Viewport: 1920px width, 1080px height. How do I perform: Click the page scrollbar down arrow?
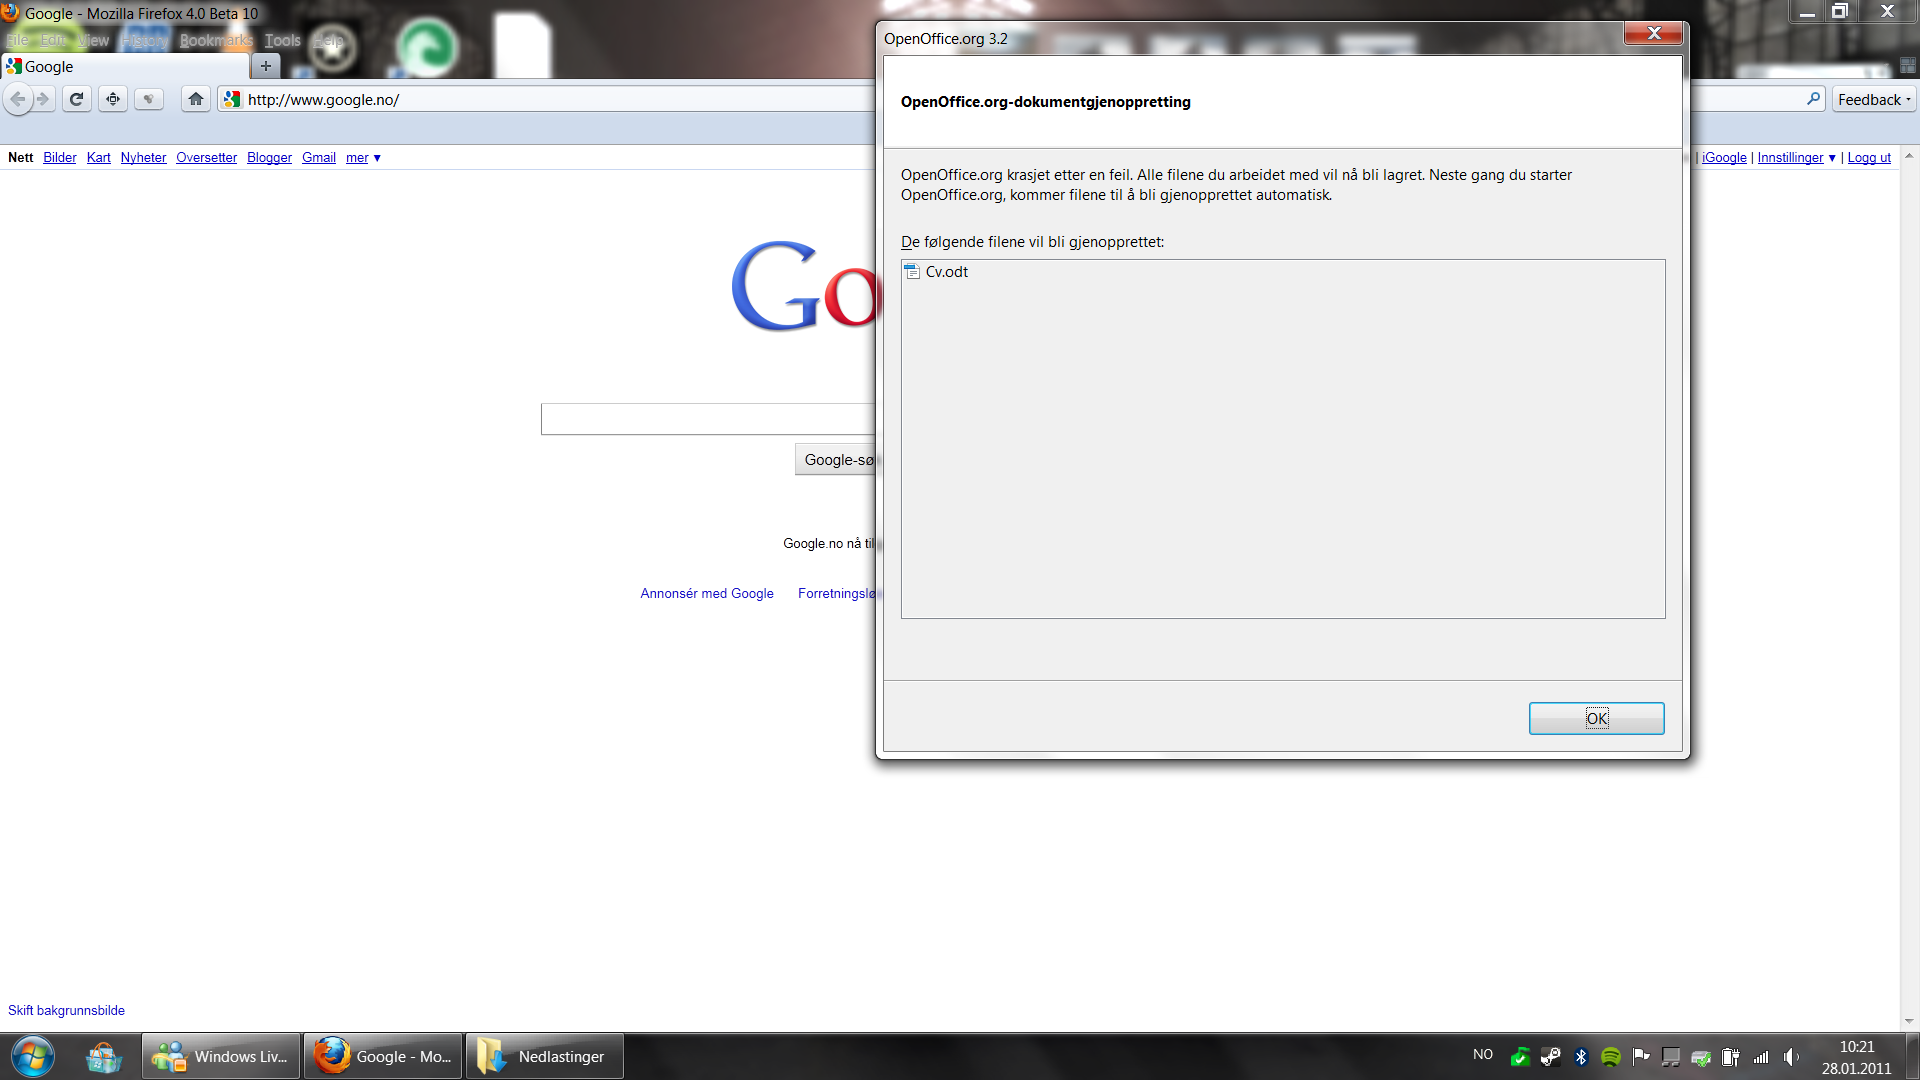coord(1909,1021)
